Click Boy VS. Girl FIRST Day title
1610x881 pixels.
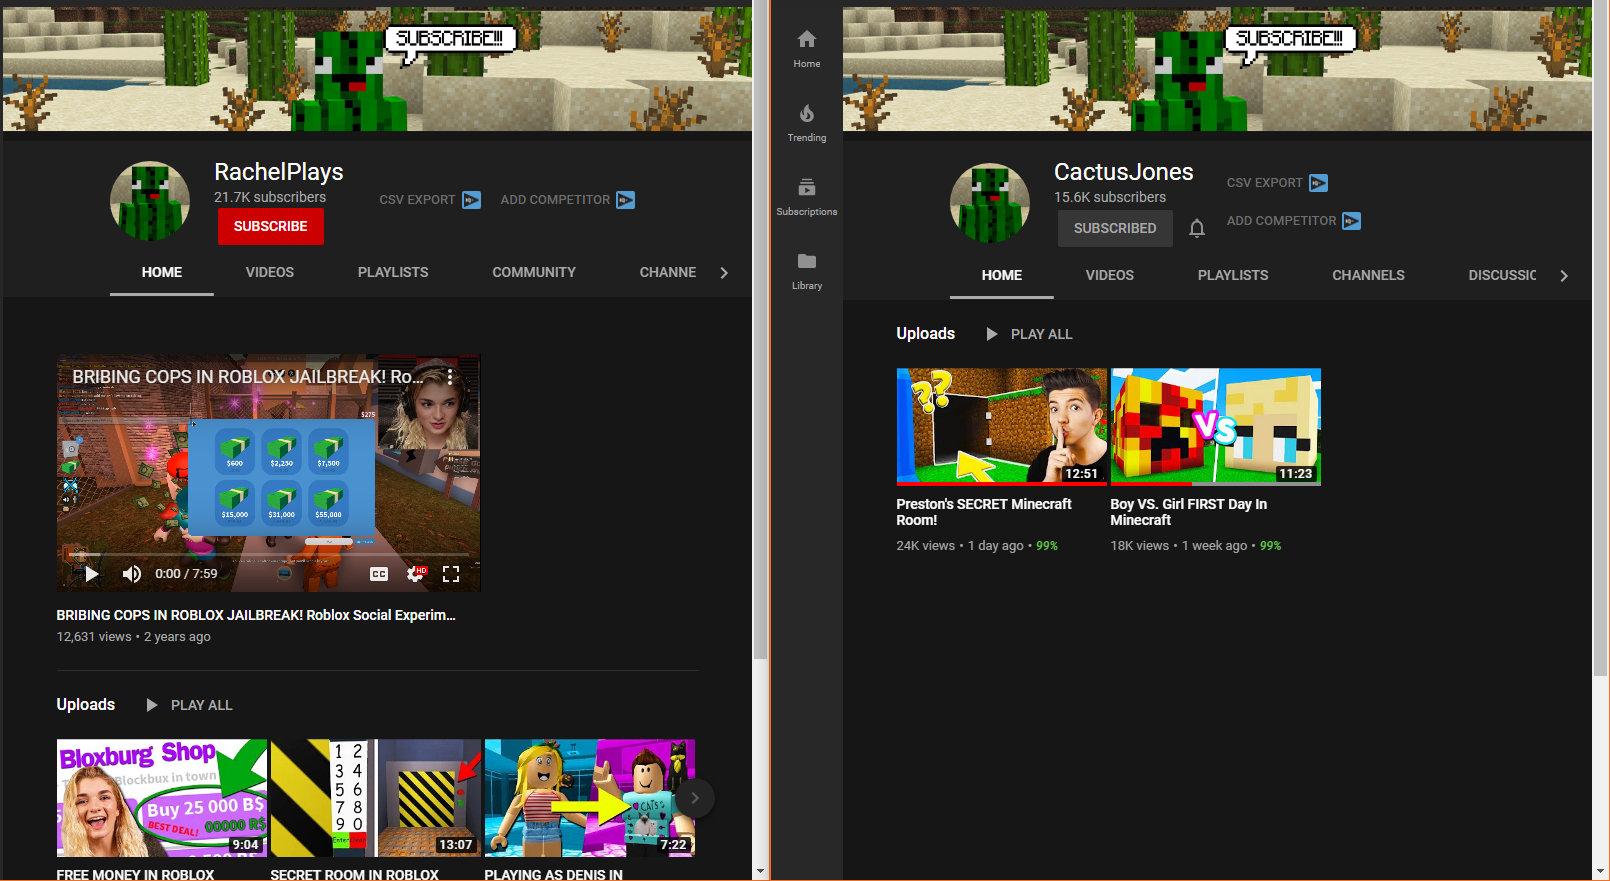pos(1189,512)
